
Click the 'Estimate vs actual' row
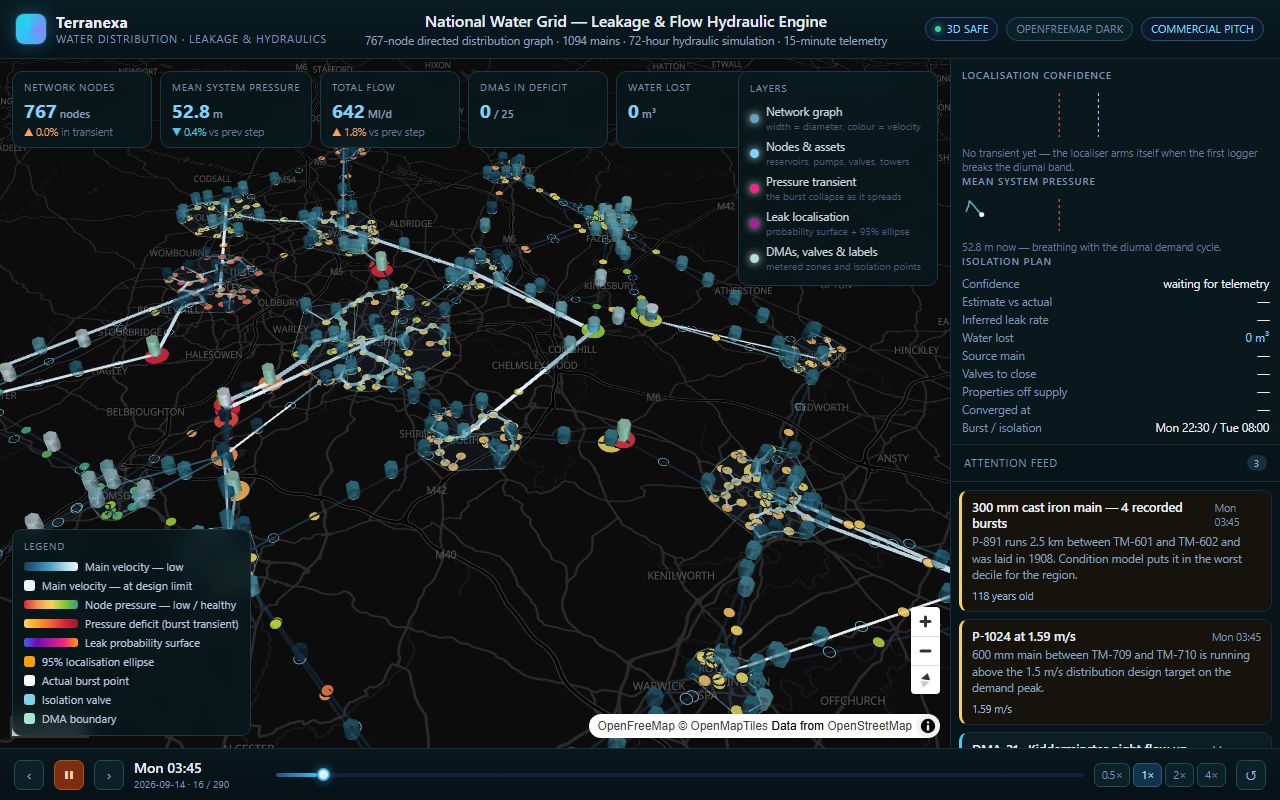1115,302
